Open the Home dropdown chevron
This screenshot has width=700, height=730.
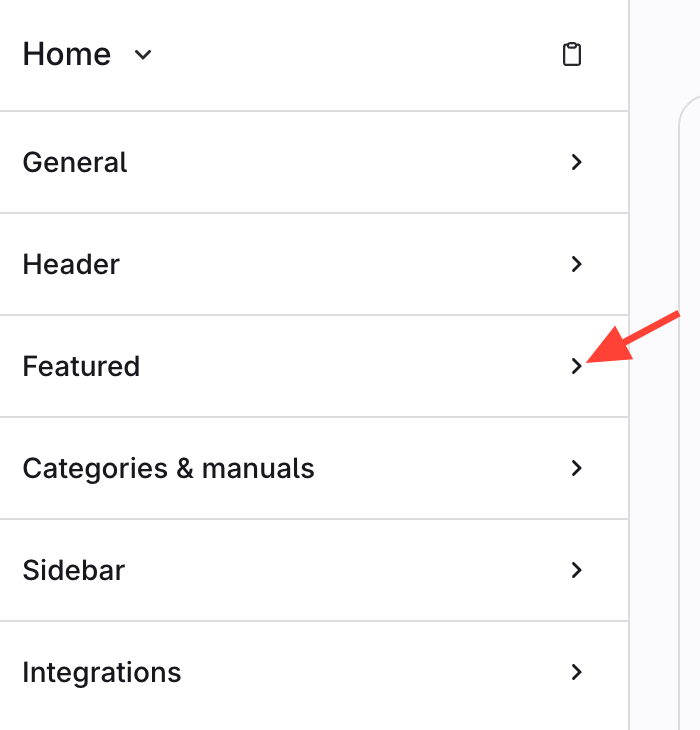[143, 55]
